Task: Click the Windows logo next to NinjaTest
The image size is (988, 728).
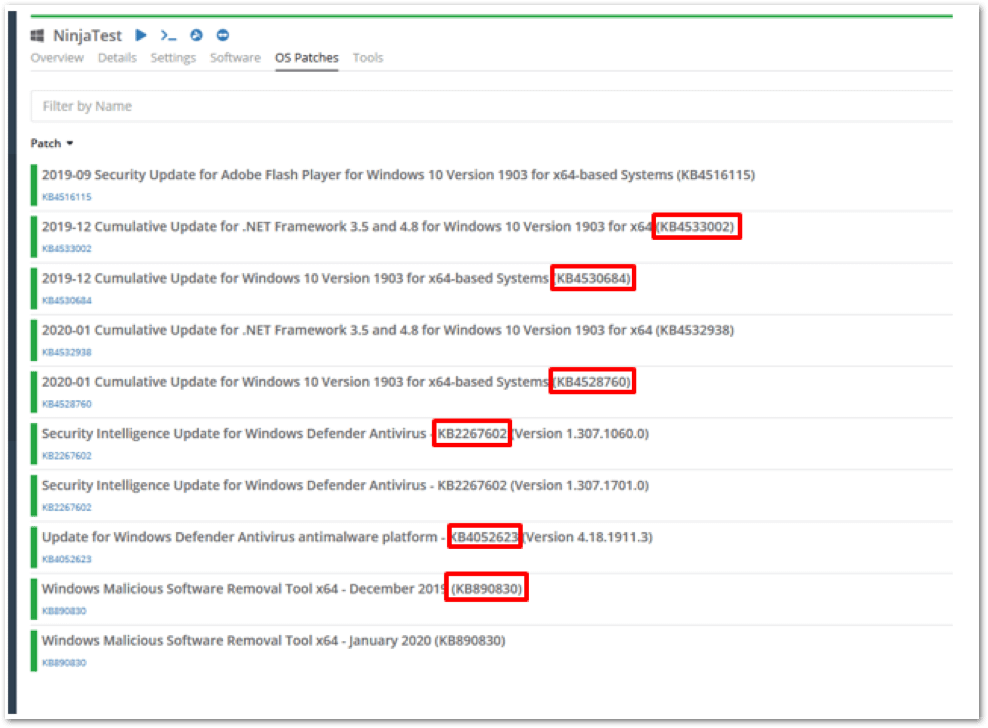Action: 39,36
